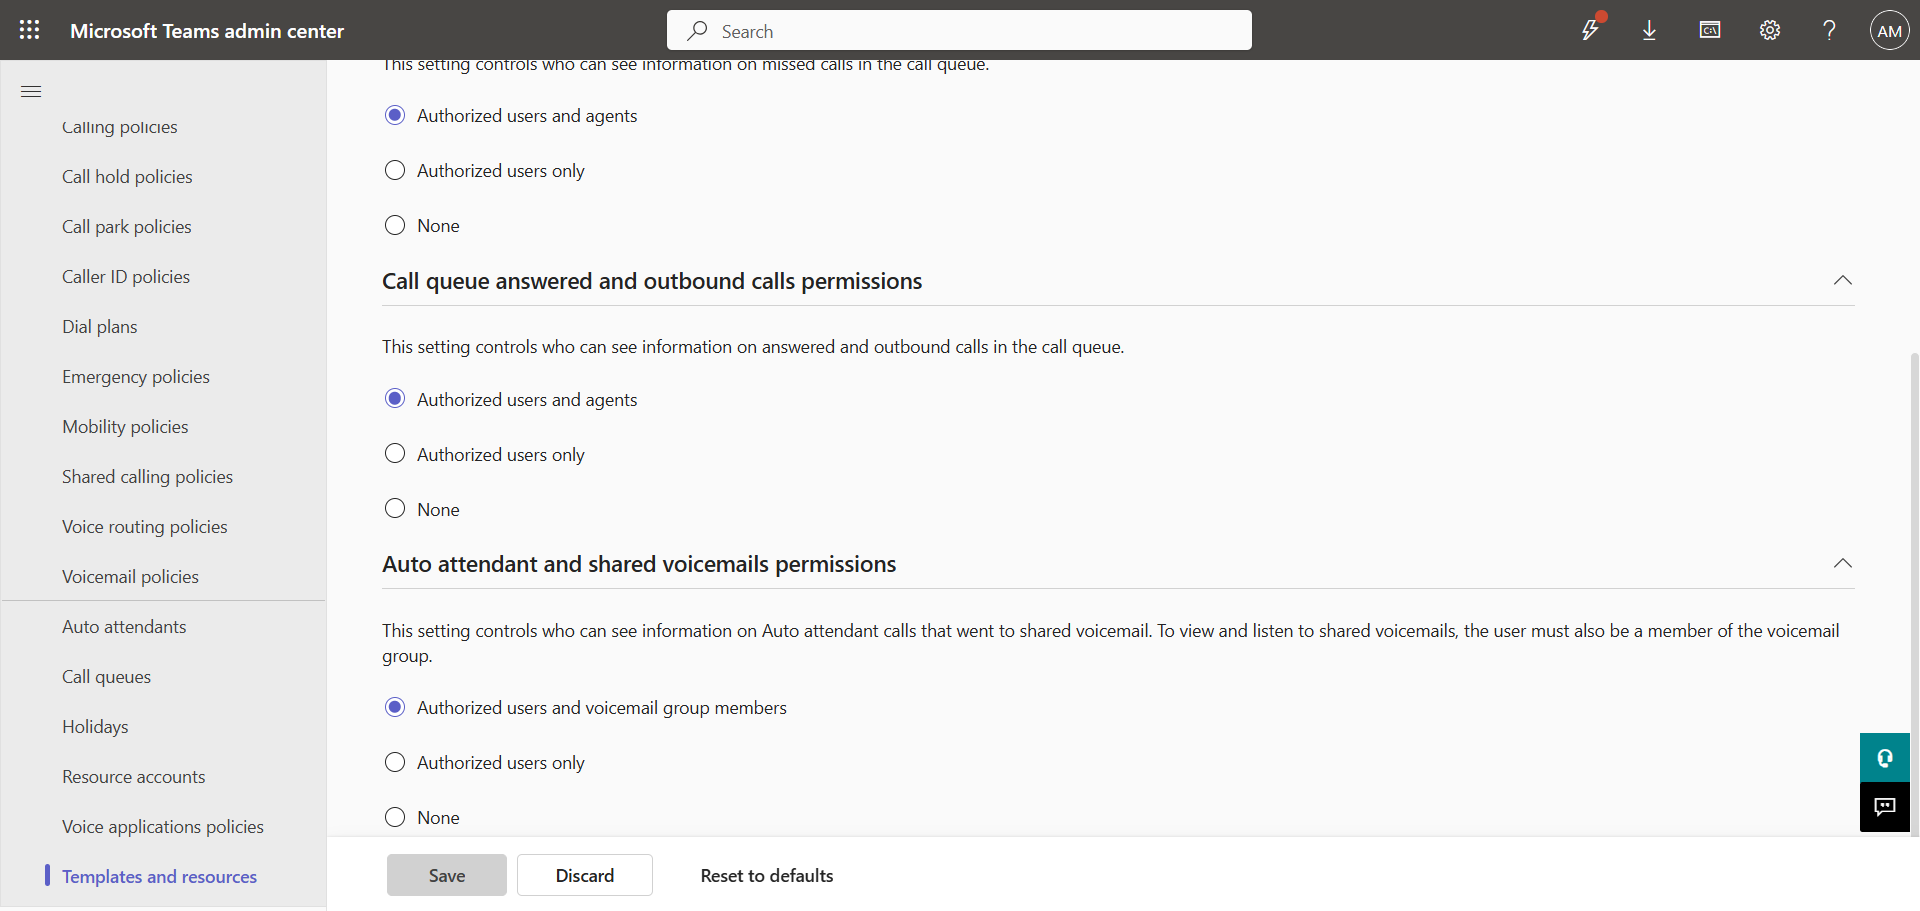Collapse the navigation hamburger menu
Image resolution: width=1920 pixels, height=911 pixels.
point(31,91)
